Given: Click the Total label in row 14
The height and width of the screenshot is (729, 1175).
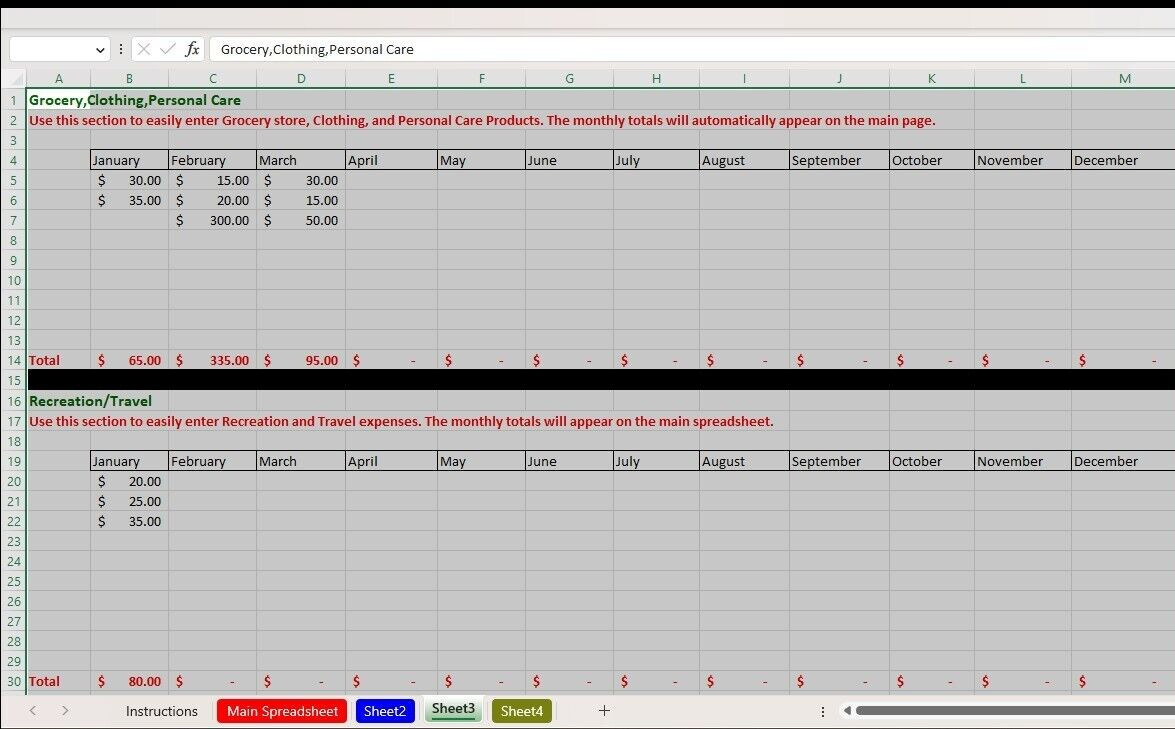Looking at the screenshot, I should [44, 360].
